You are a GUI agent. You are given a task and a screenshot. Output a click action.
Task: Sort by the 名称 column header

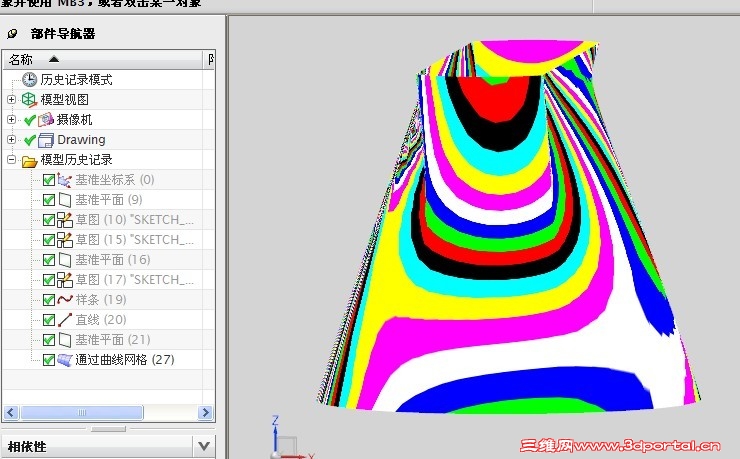(103, 59)
